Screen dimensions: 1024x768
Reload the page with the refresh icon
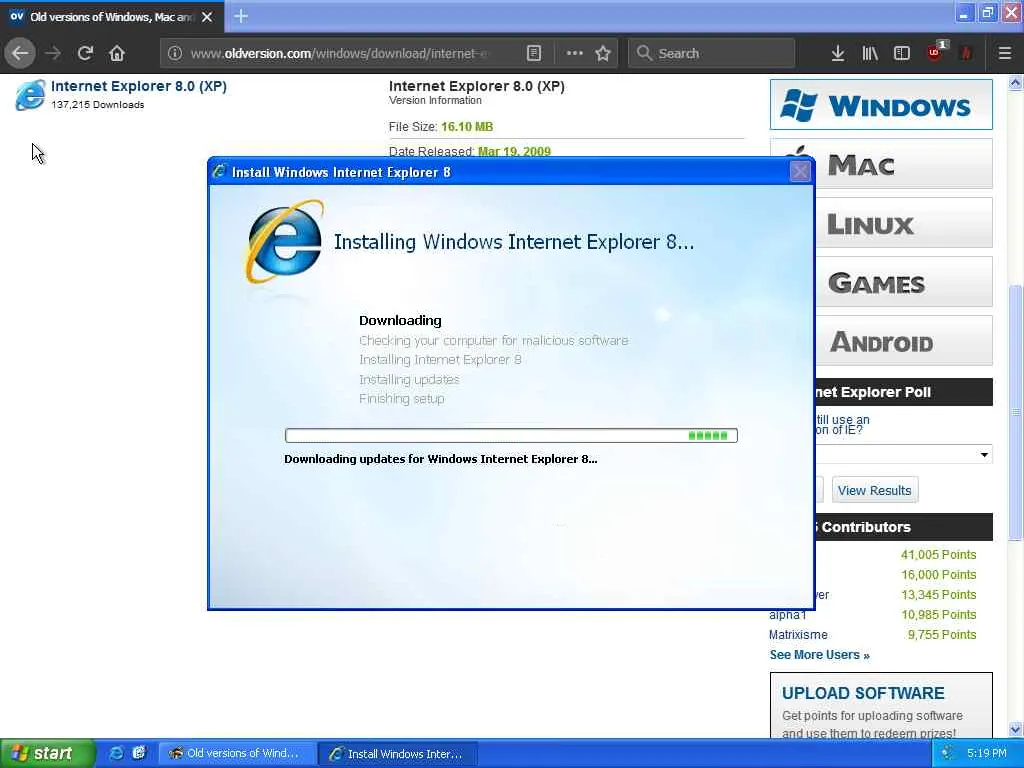tap(85, 54)
